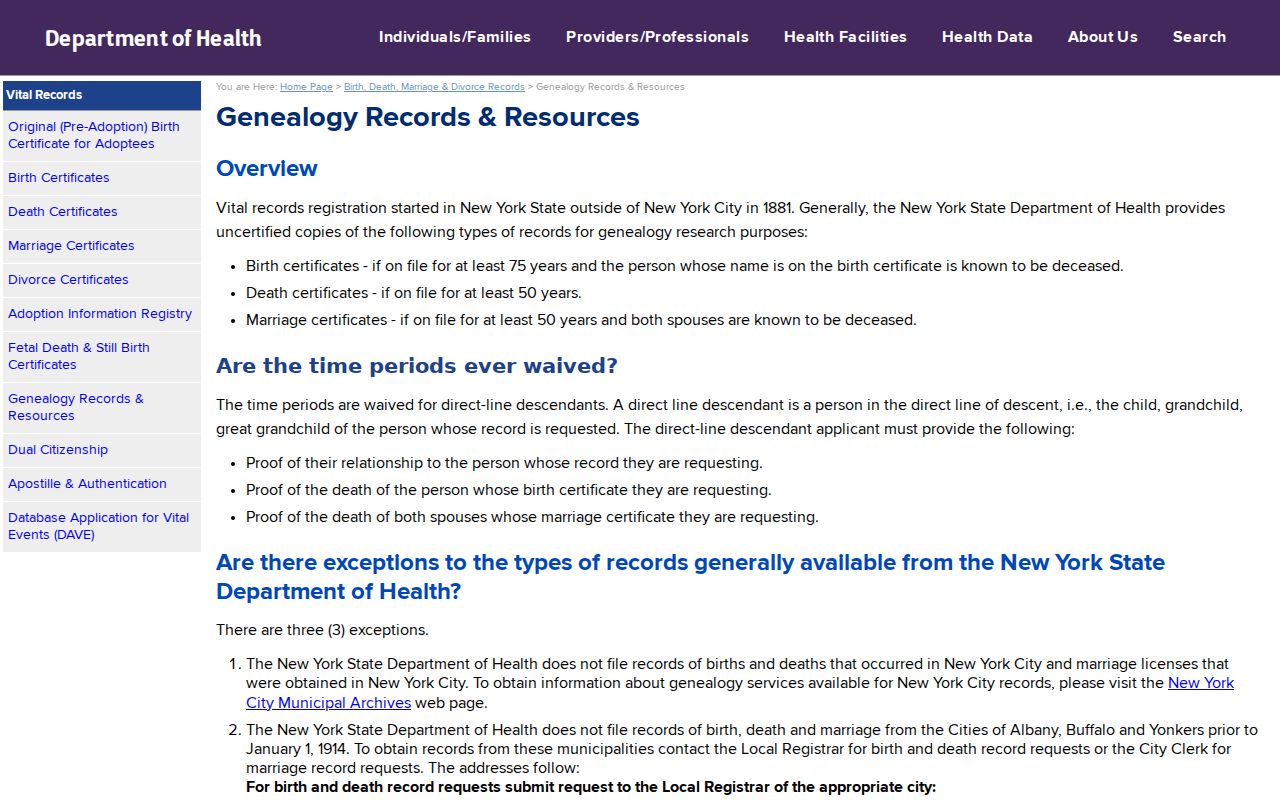This screenshot has width=1280, height=800.
Task: Open the Individuals/Families menu
Action: tap(454, 37)
